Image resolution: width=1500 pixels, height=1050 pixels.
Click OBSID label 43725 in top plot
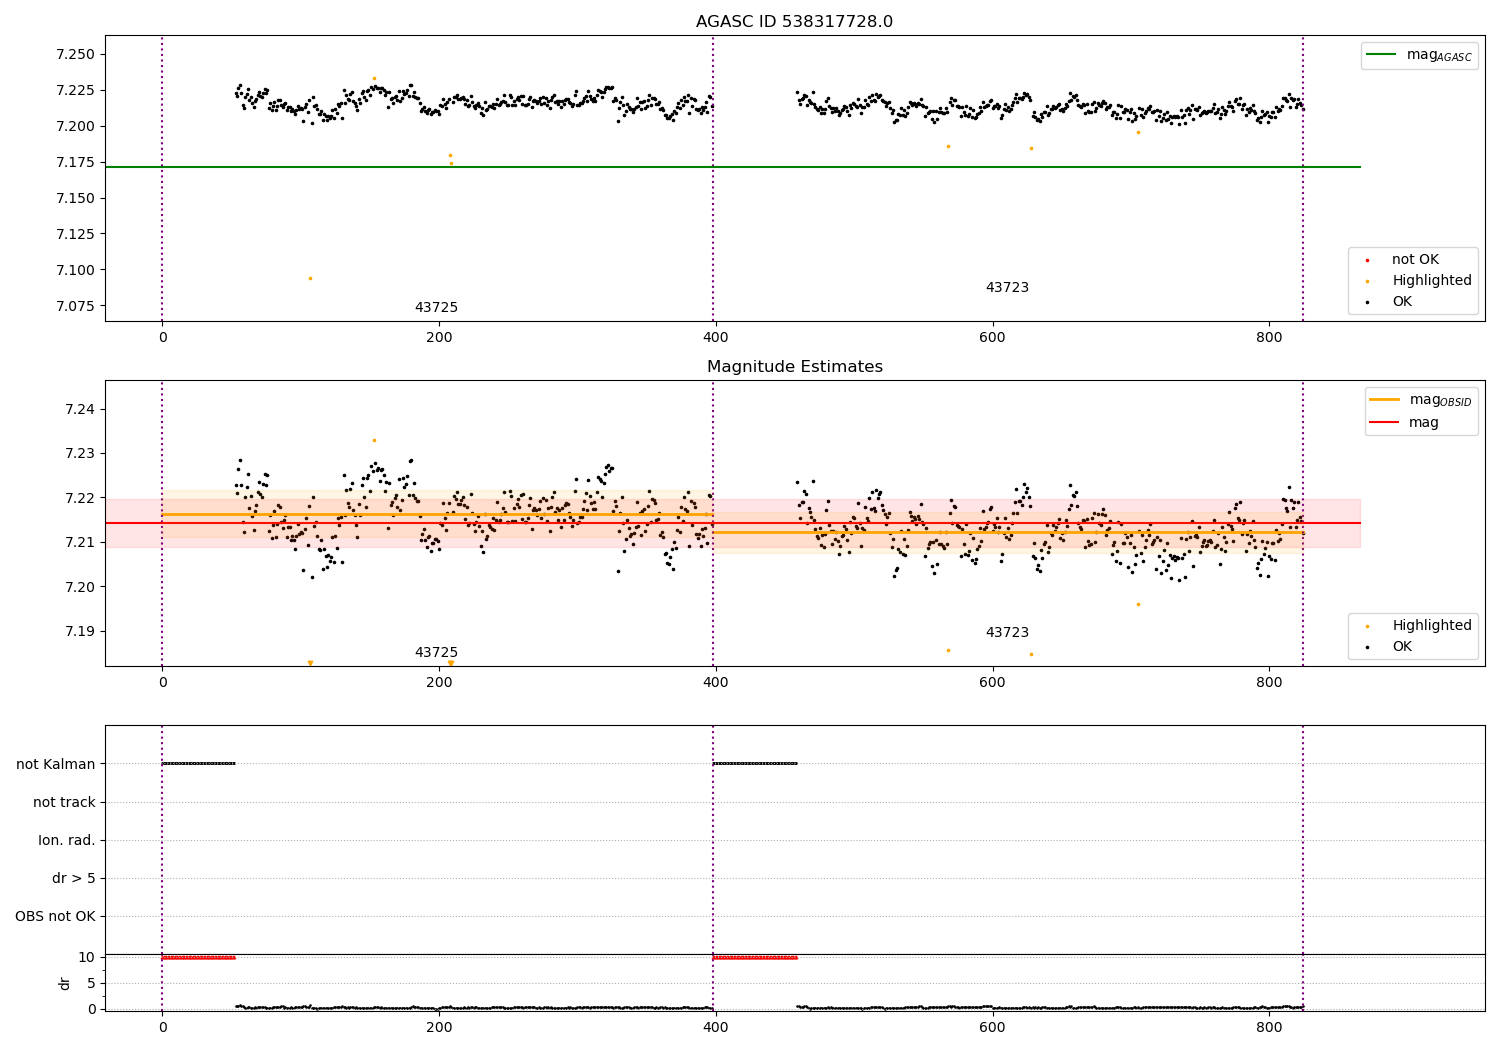436,308
